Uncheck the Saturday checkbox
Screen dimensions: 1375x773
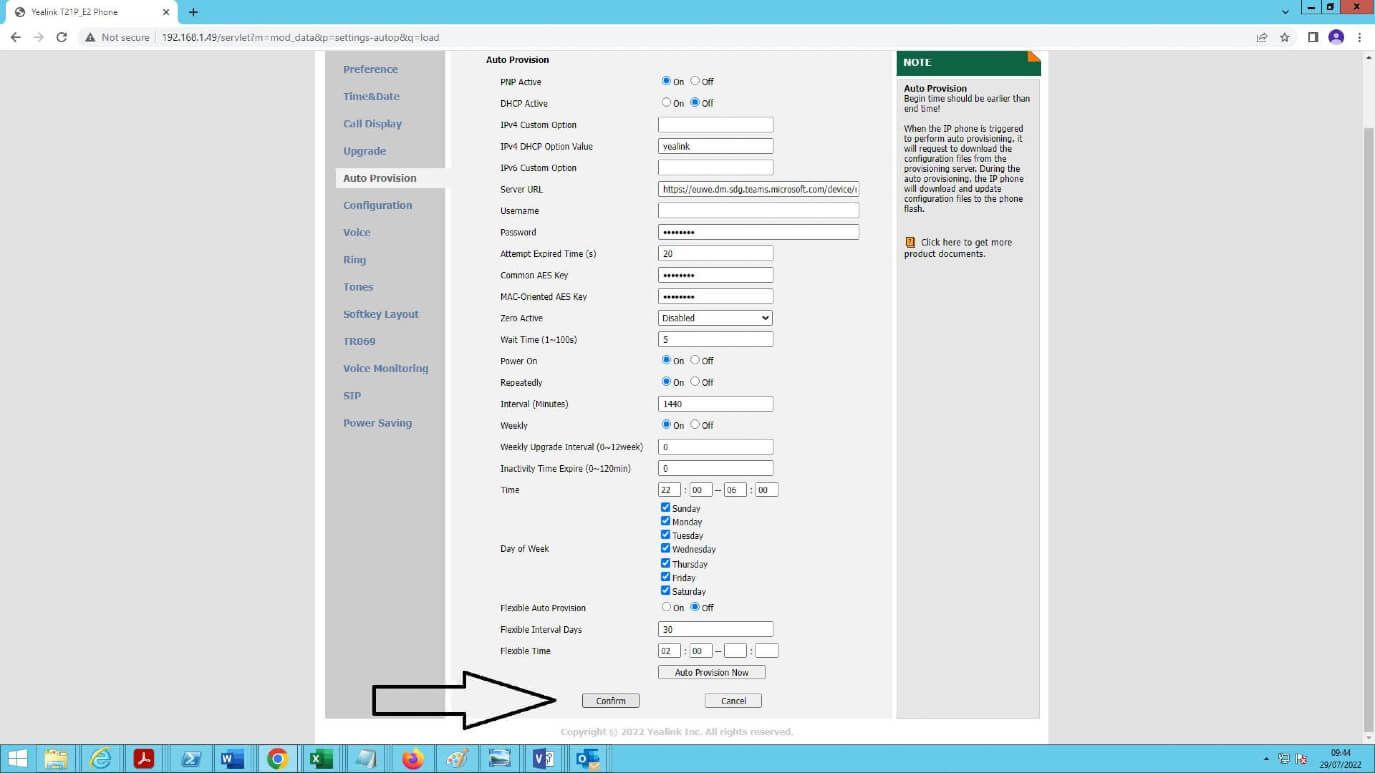pyautogui.click(x=666, y=589)
